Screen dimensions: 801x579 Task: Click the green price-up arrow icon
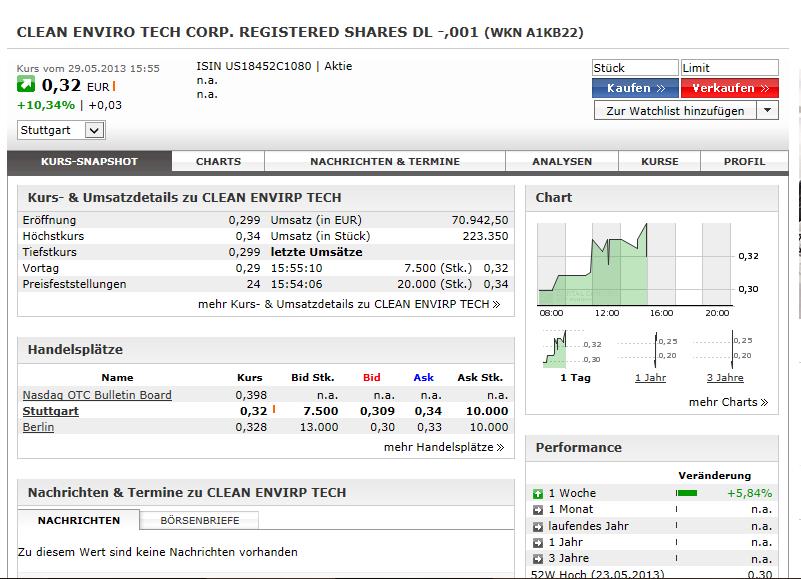pyautogui.click(x=26, y=86)
